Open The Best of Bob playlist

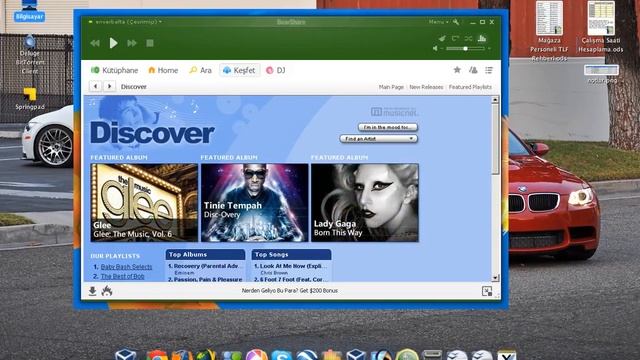pos(122,276)
